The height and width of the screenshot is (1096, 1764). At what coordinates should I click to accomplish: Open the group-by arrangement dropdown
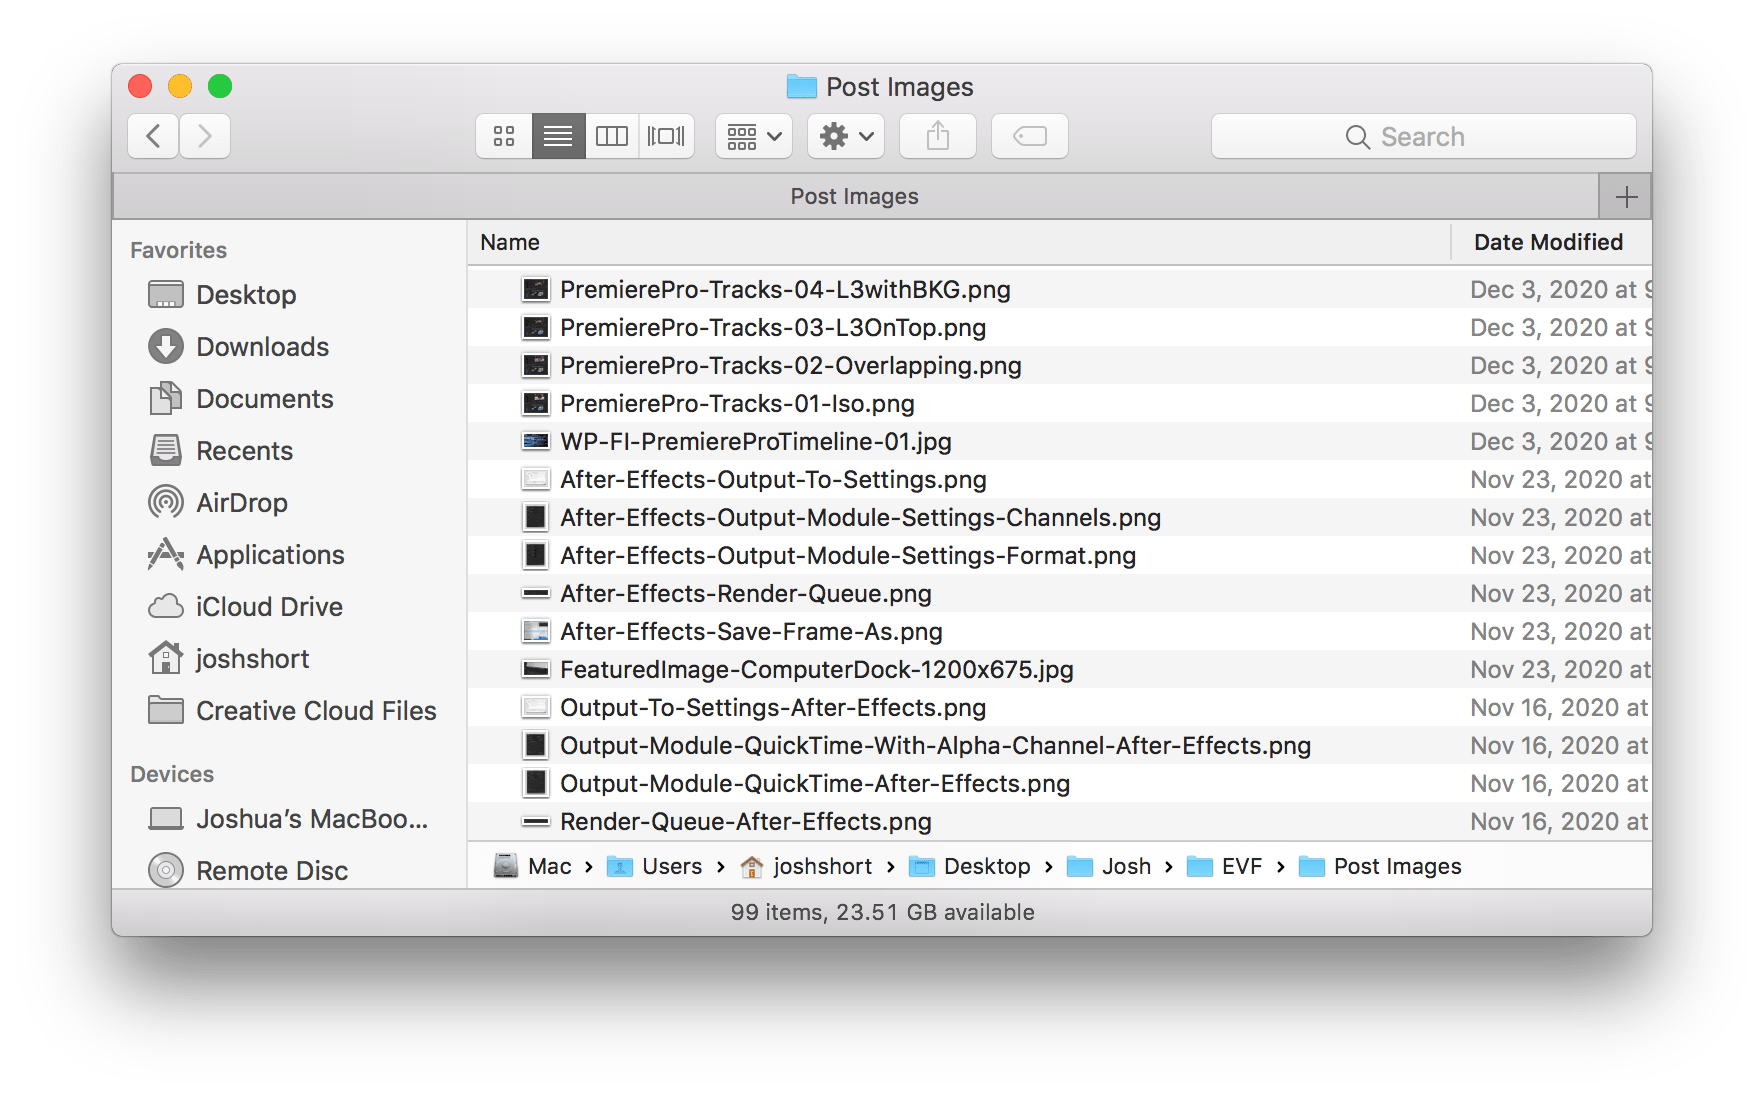tap(754, 136)
